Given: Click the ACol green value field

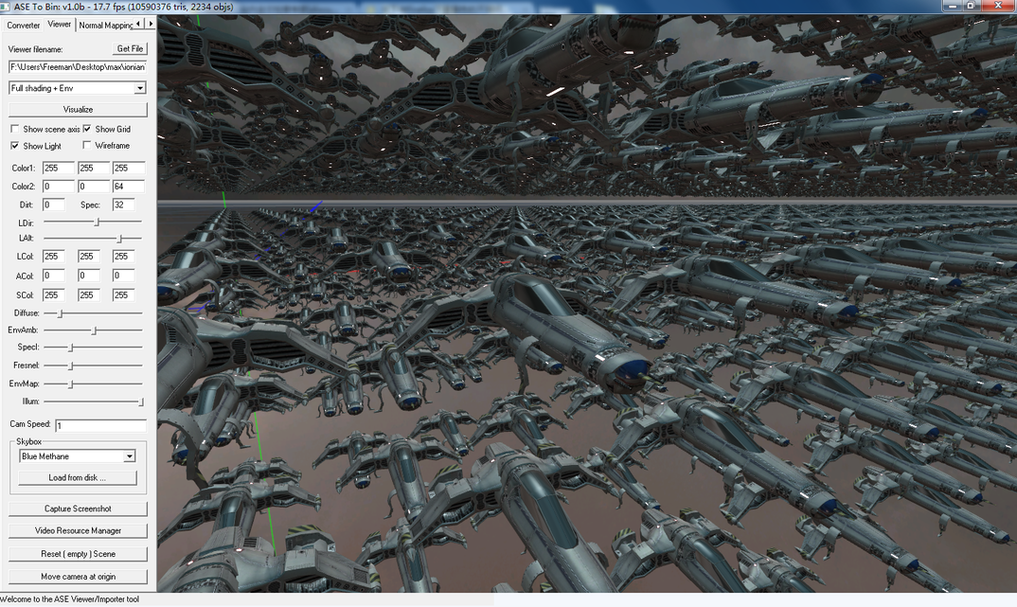Looking at the screenshot, I should click(x=88, y=276).
